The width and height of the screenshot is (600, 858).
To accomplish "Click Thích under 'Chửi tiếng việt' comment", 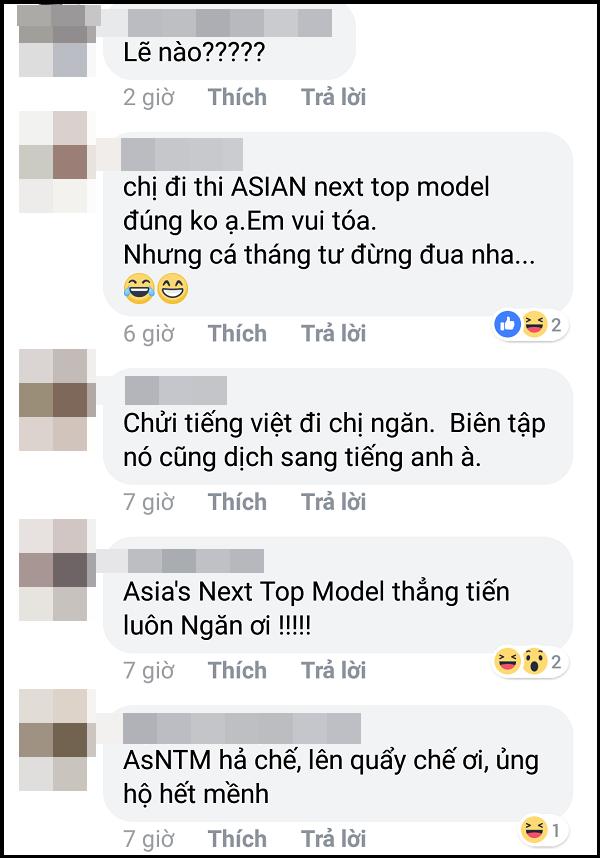I will [x=237, y=502].
